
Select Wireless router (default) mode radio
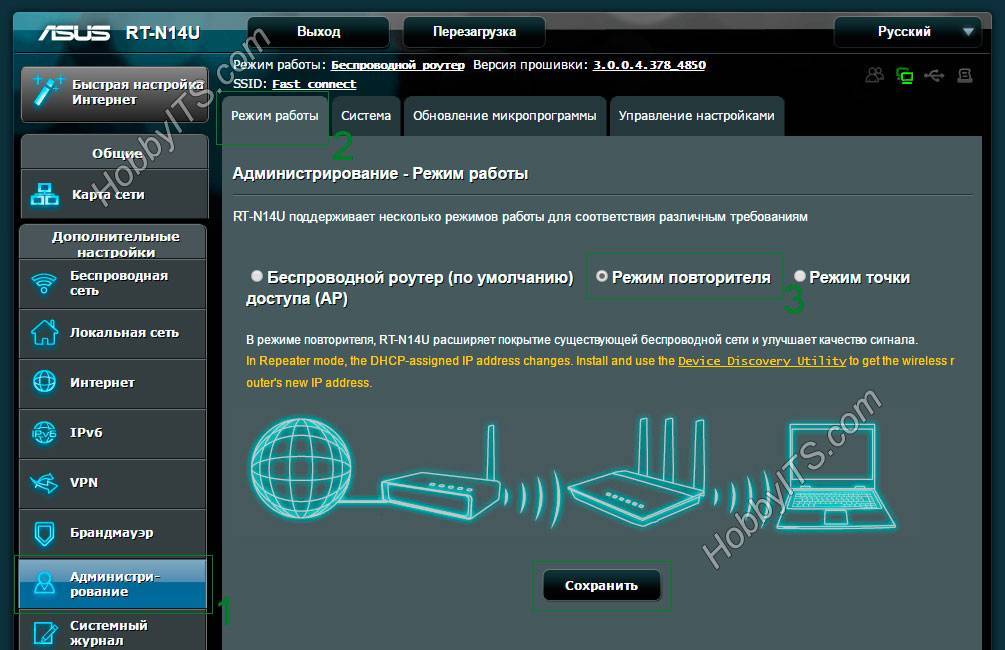(257, 276)
